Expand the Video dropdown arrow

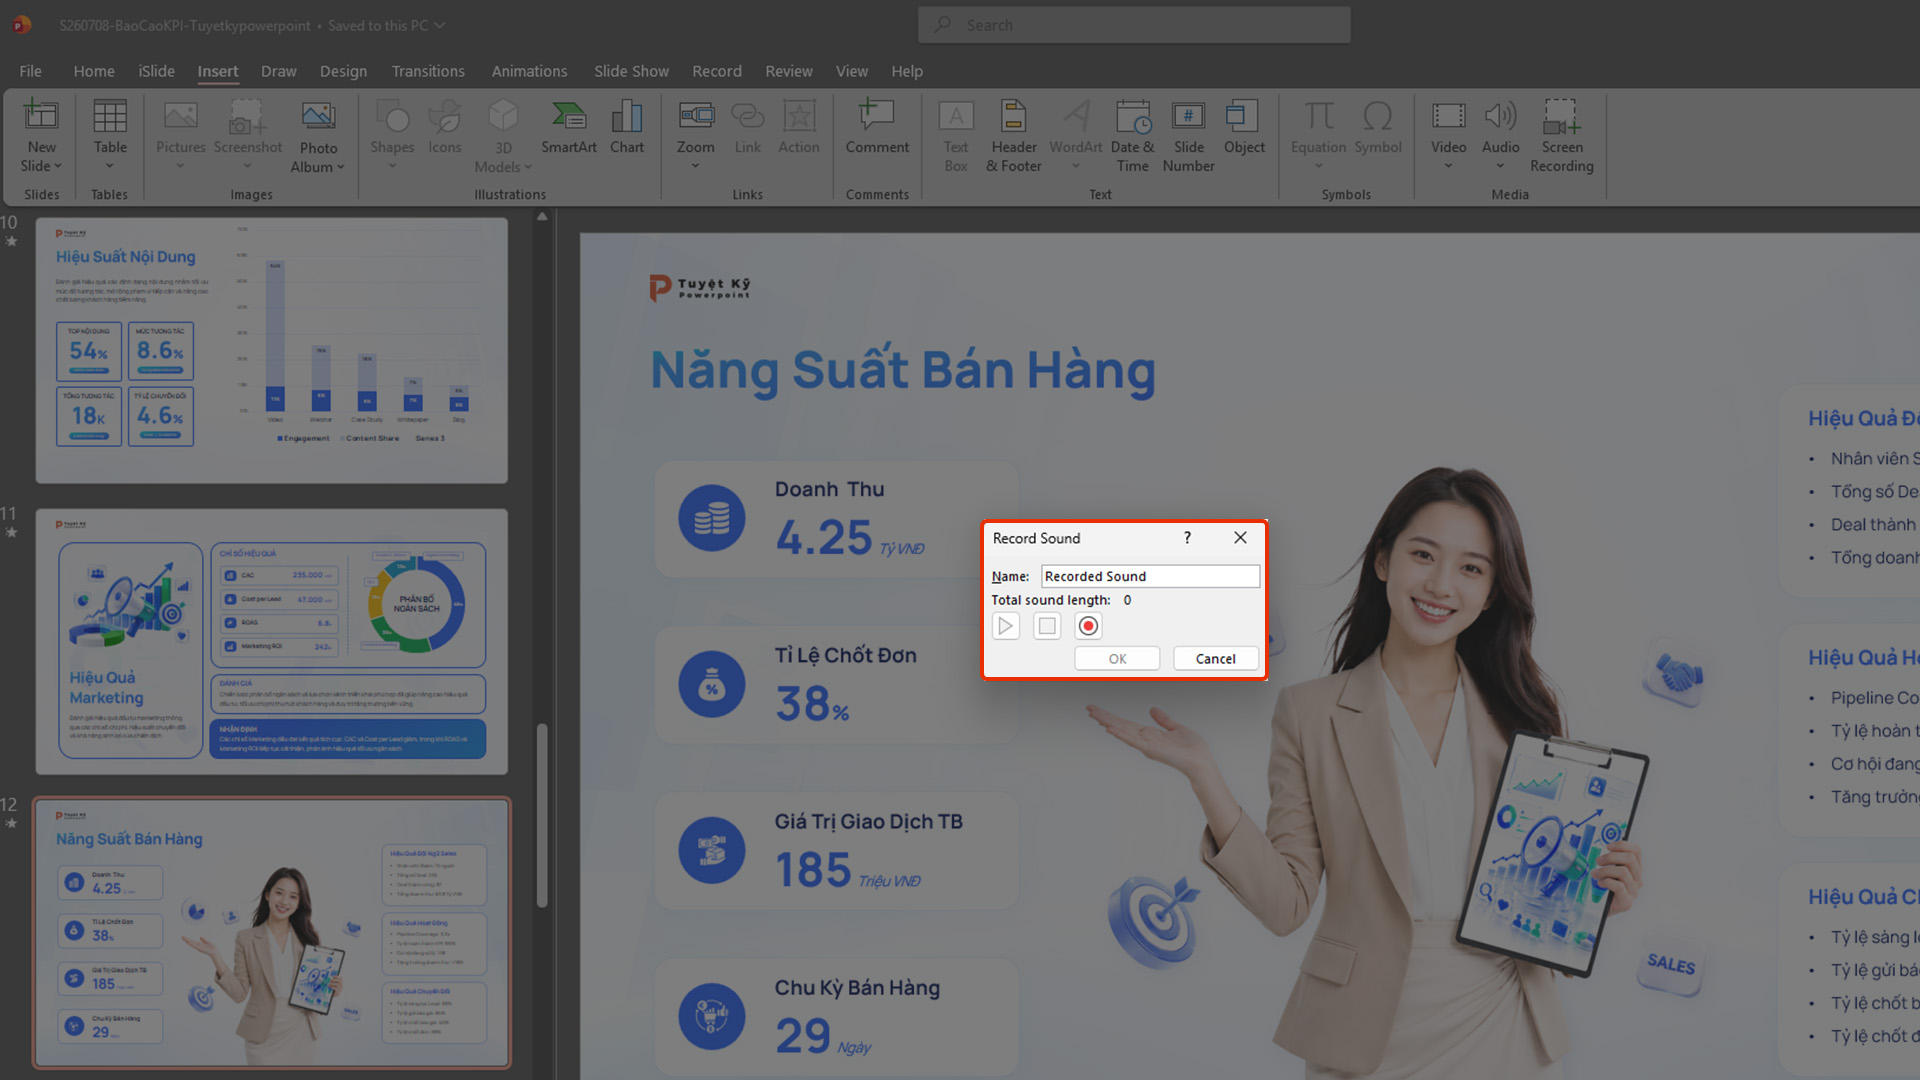coord(1448,166)
